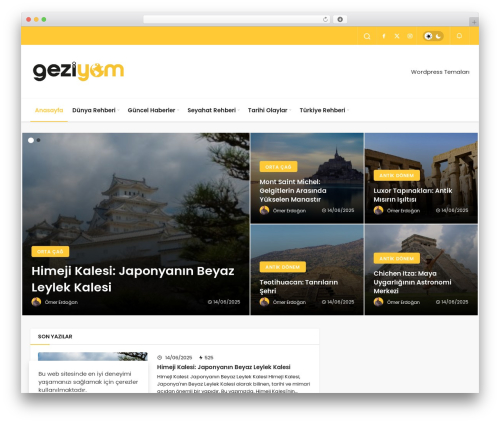Select the first slider dot

point(31,140)
